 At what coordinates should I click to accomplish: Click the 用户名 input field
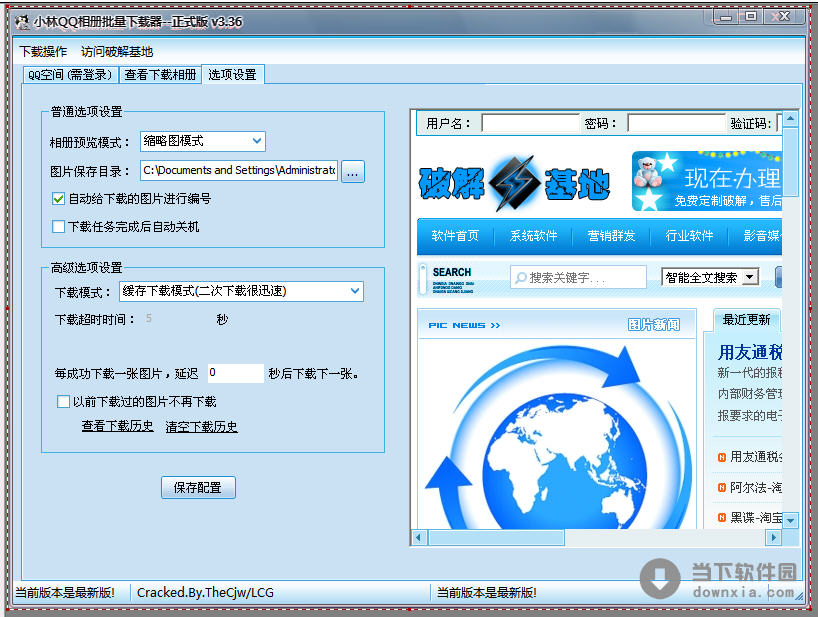click(x=530, y=124)
